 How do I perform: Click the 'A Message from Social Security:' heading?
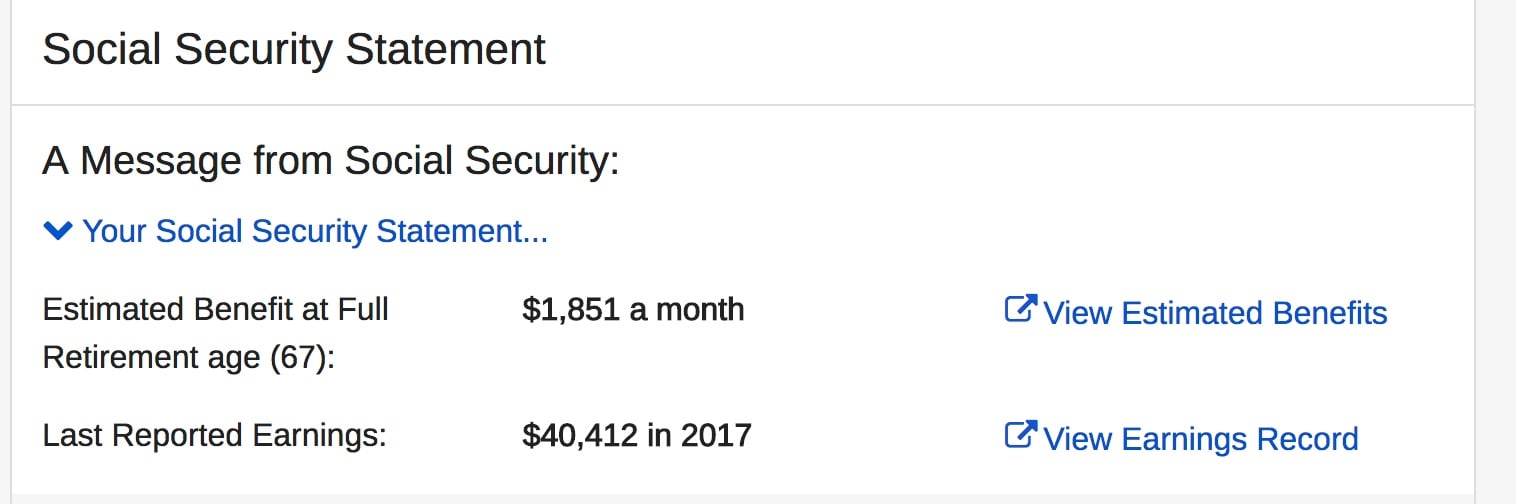click(331, 161)
